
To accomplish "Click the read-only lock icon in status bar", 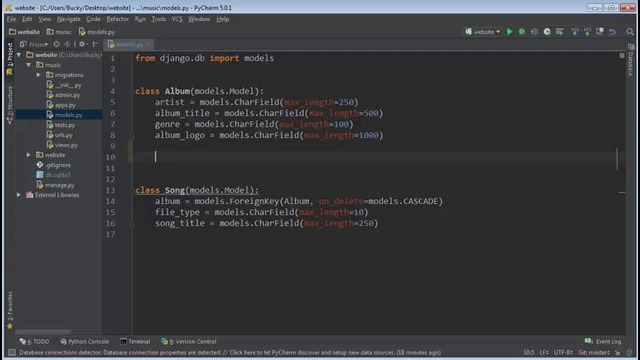I will pos(618,352).
